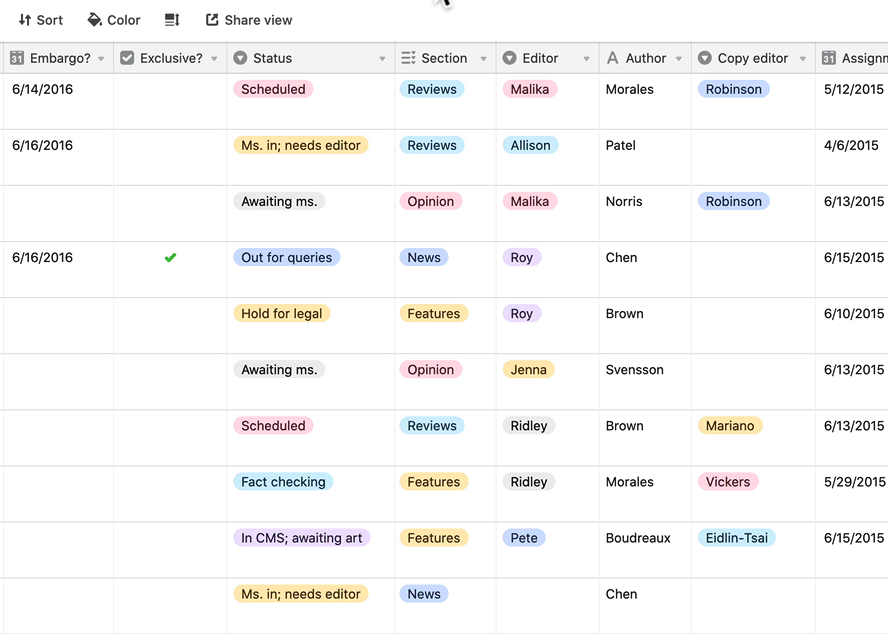Open the Sort menu

pos(40,19)
